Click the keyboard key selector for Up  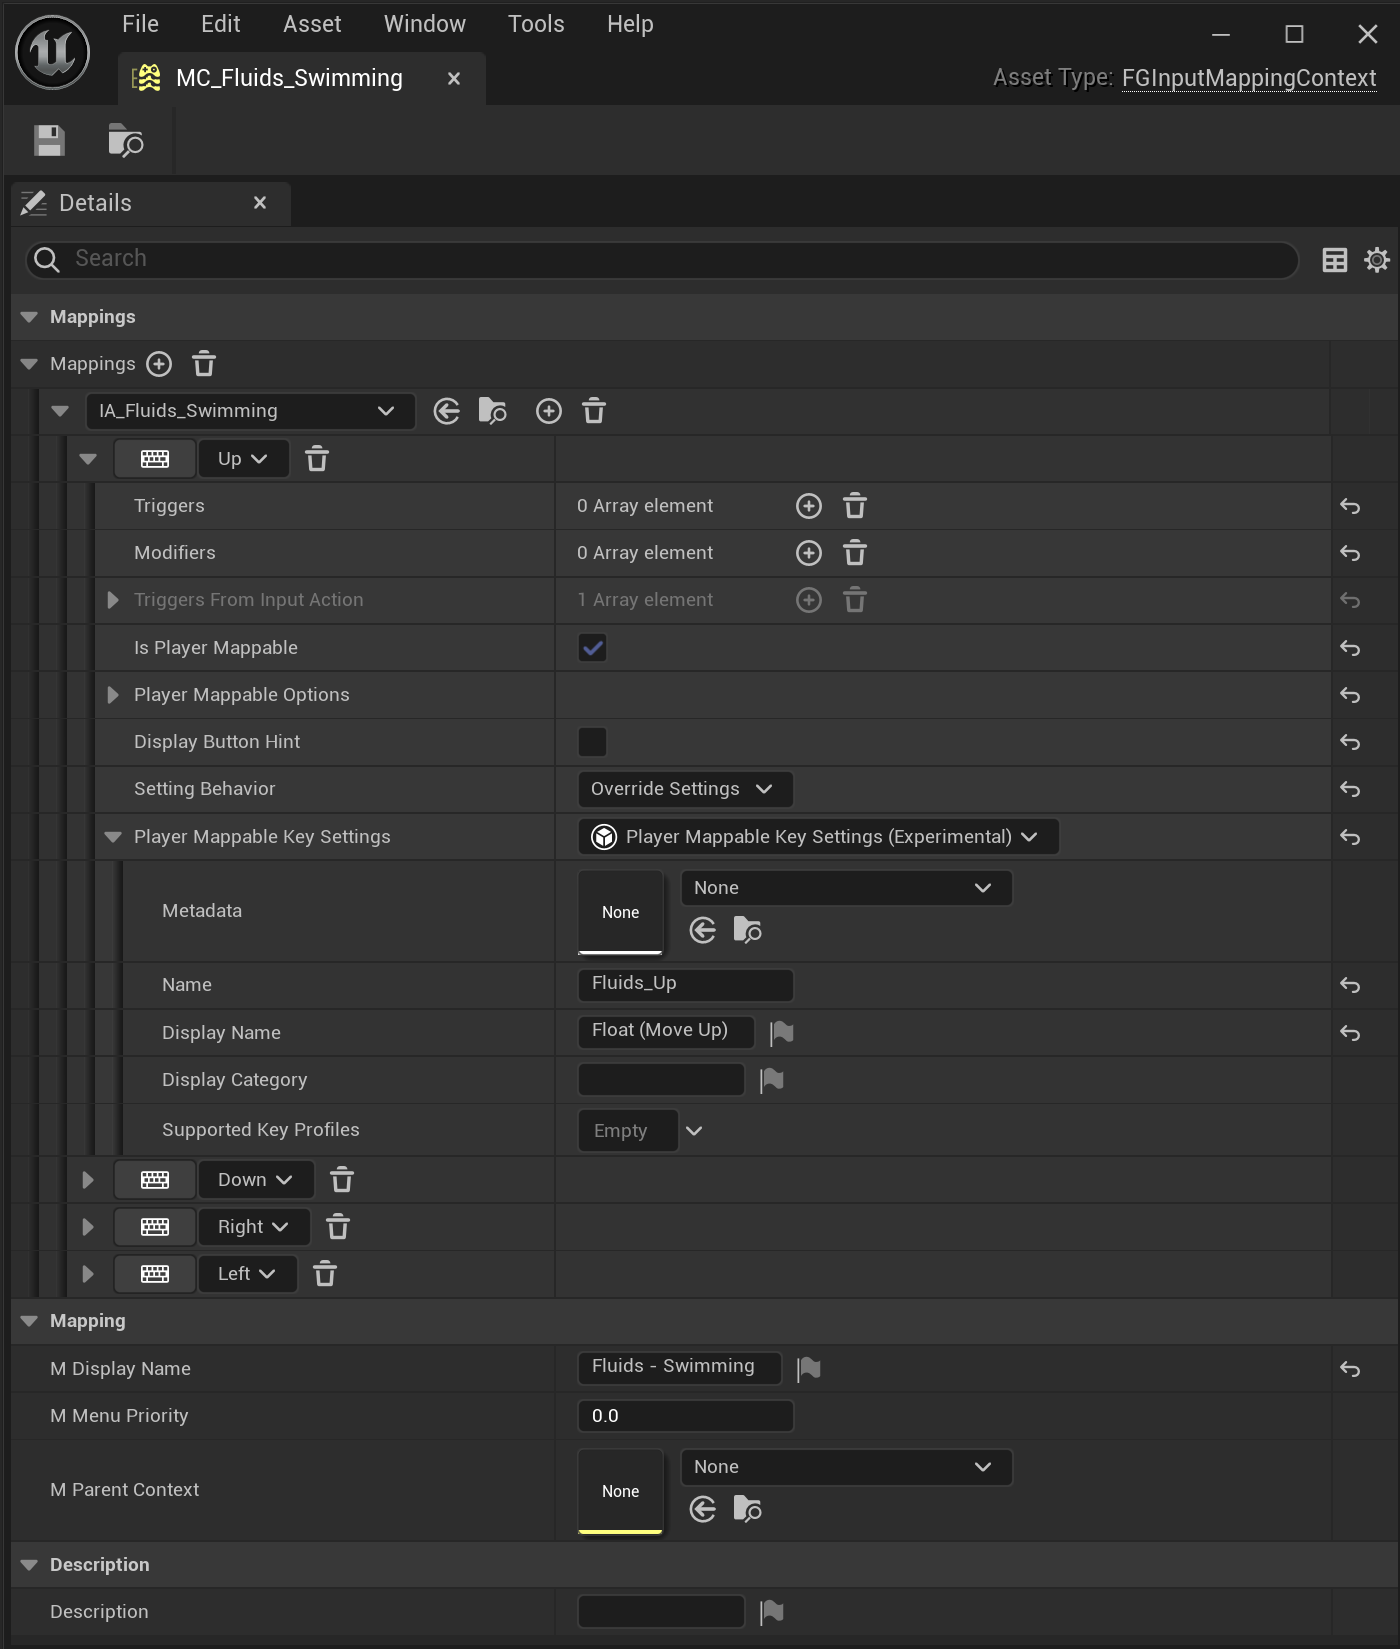(155, 459)
